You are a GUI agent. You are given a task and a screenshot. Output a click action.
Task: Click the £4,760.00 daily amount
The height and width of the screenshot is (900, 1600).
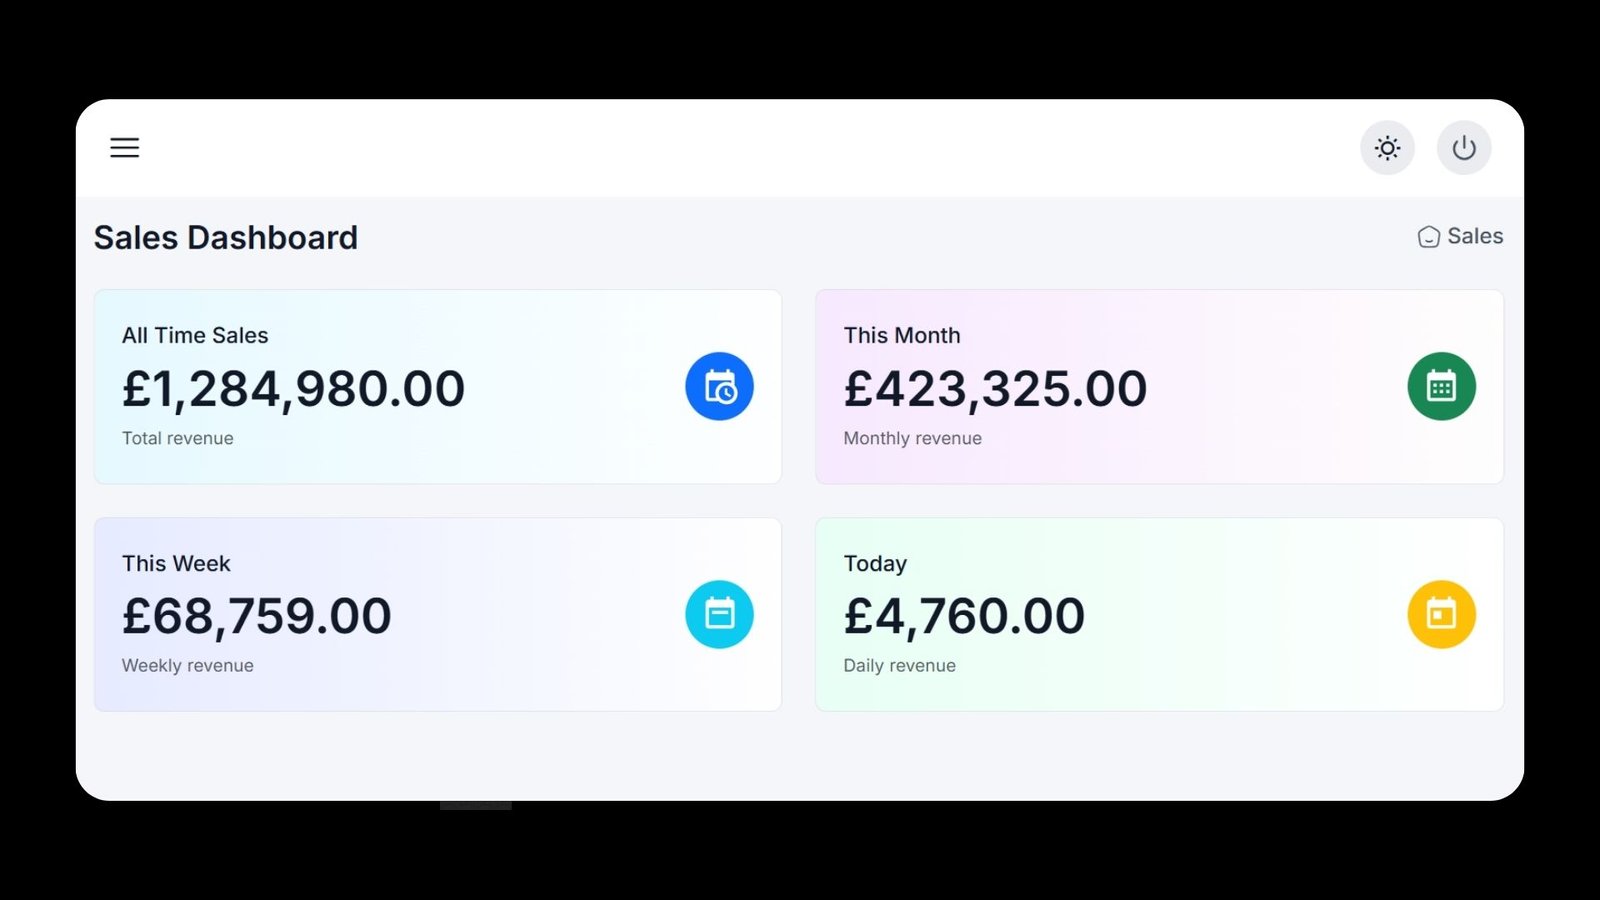tap(964, 616)
